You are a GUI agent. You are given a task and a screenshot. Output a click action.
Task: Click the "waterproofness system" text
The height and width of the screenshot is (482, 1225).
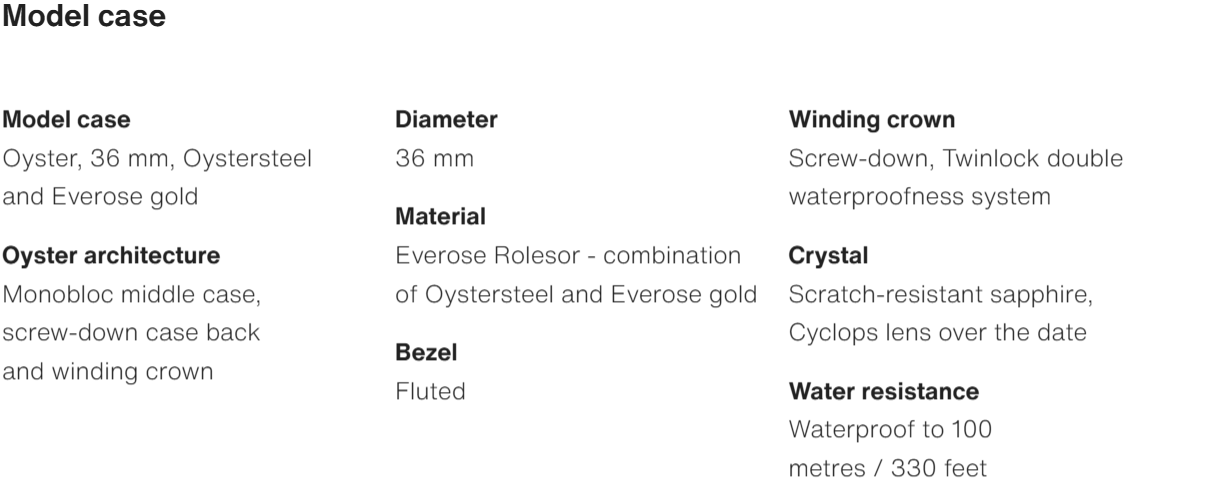[x=919, y=197]
